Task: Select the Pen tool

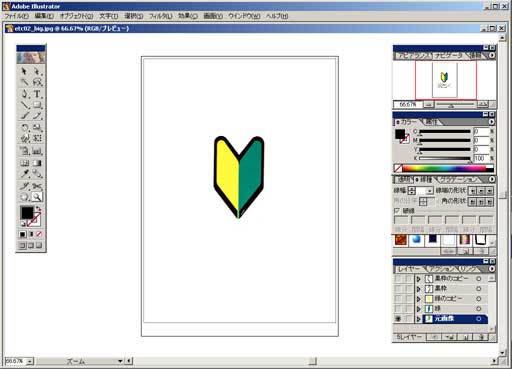Action: tap(25, 94)
